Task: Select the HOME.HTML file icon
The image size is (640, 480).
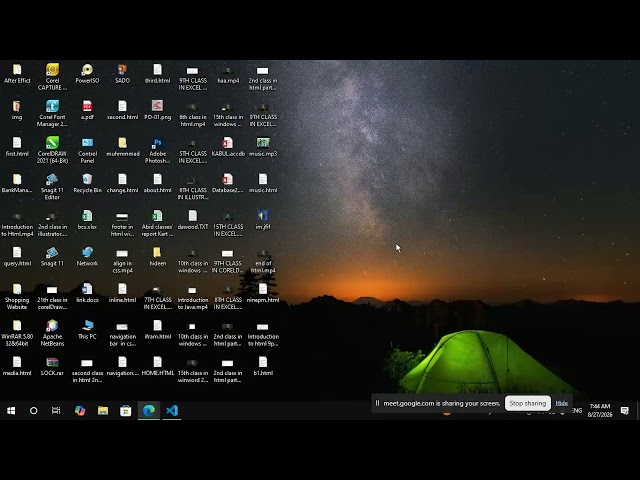Action: pyautogui.click(x=158, y=366)
